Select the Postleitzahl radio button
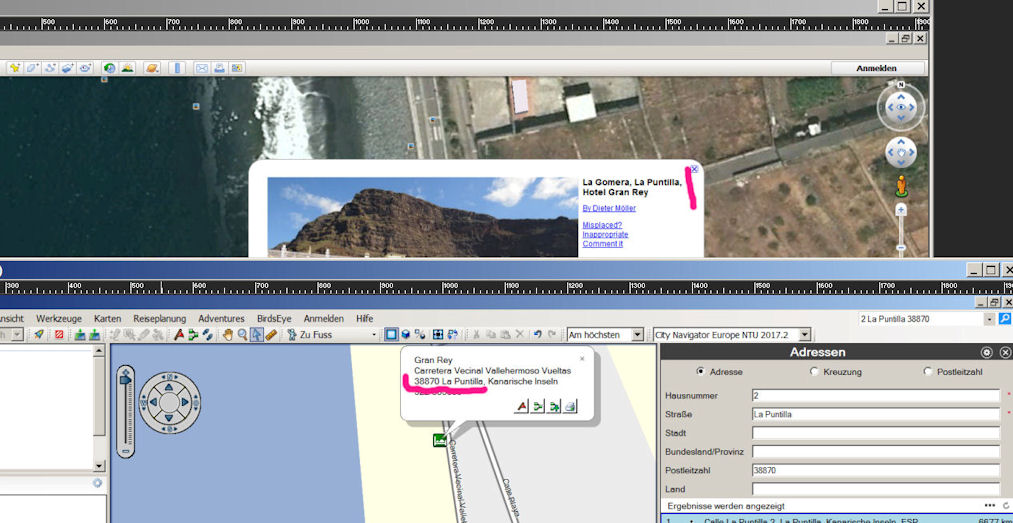This screenshot has width=1013, height=523. click(x=928, y=372)
